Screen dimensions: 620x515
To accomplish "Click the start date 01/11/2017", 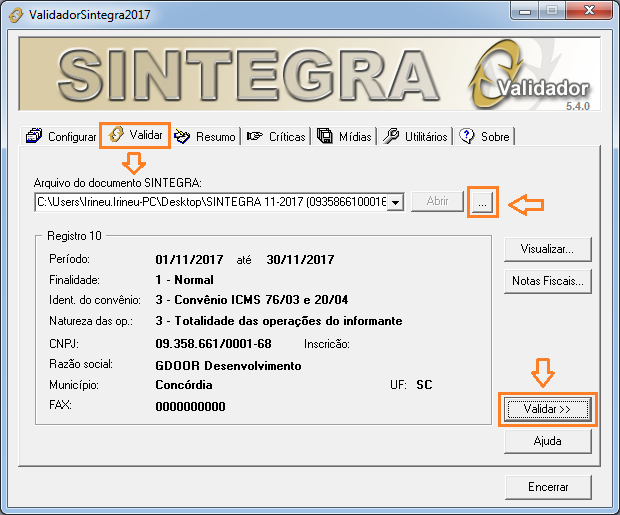I will [189, 260].
